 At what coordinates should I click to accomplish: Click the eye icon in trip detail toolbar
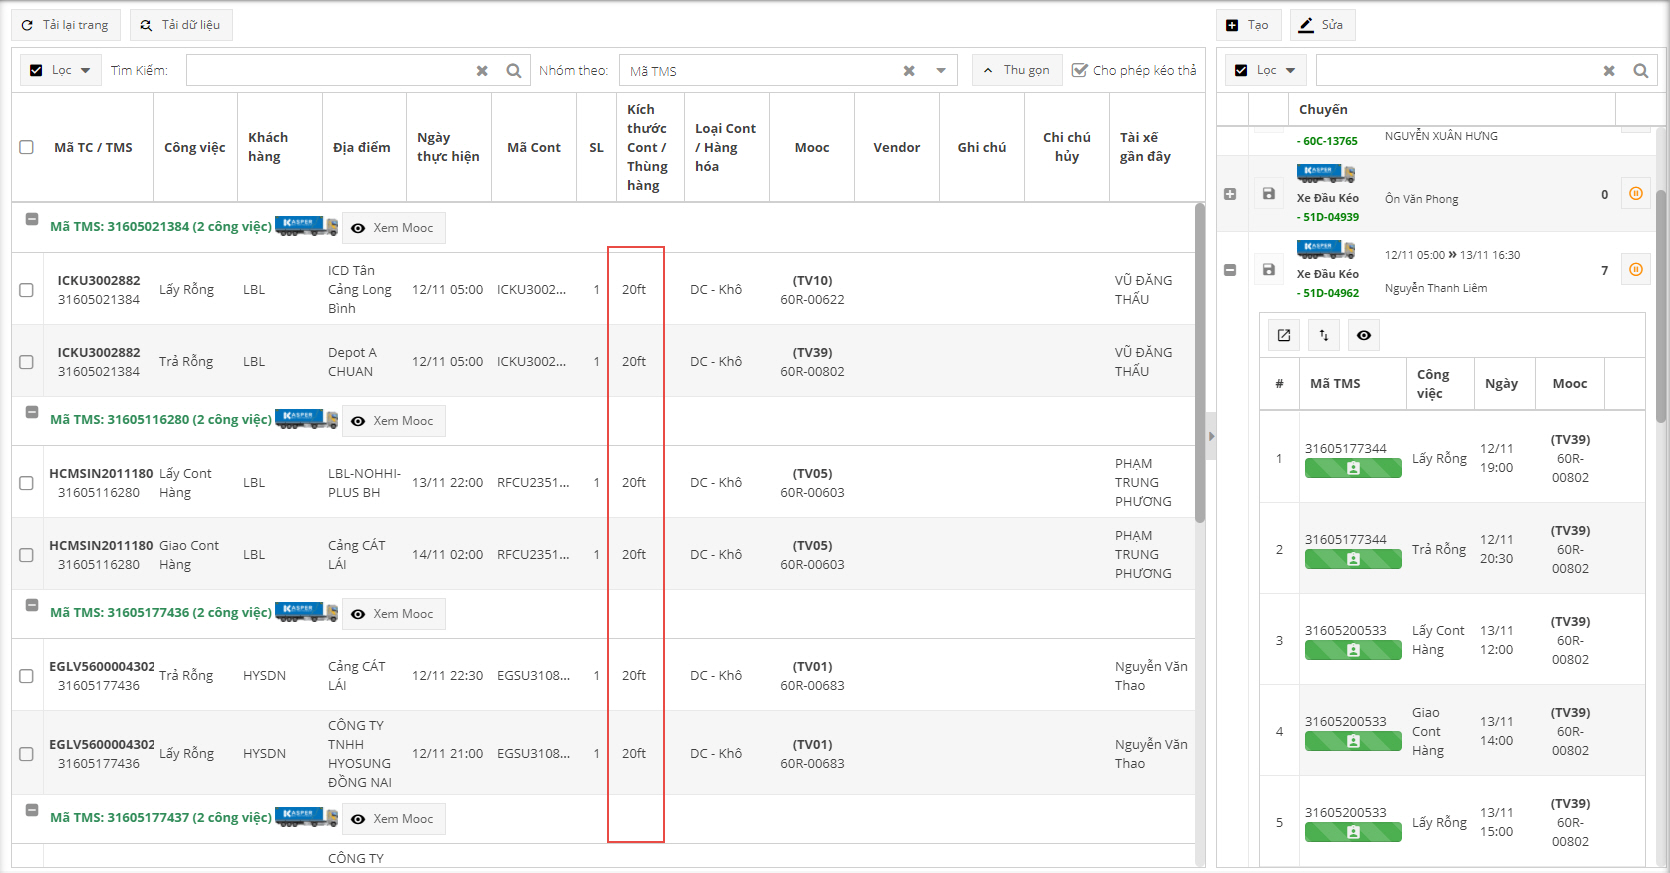(x=1364, y=335)
